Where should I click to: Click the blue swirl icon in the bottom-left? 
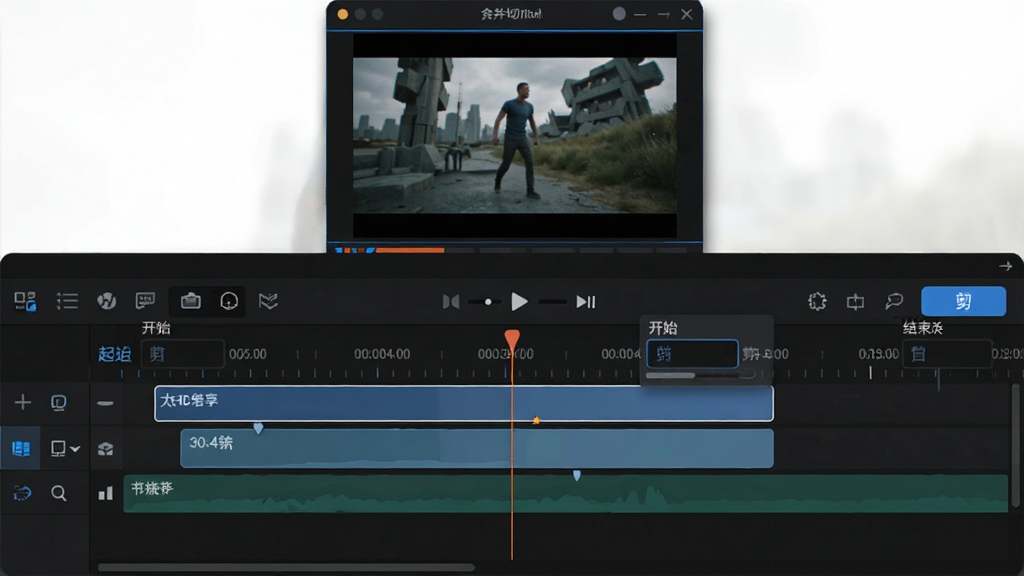point(22,493)
